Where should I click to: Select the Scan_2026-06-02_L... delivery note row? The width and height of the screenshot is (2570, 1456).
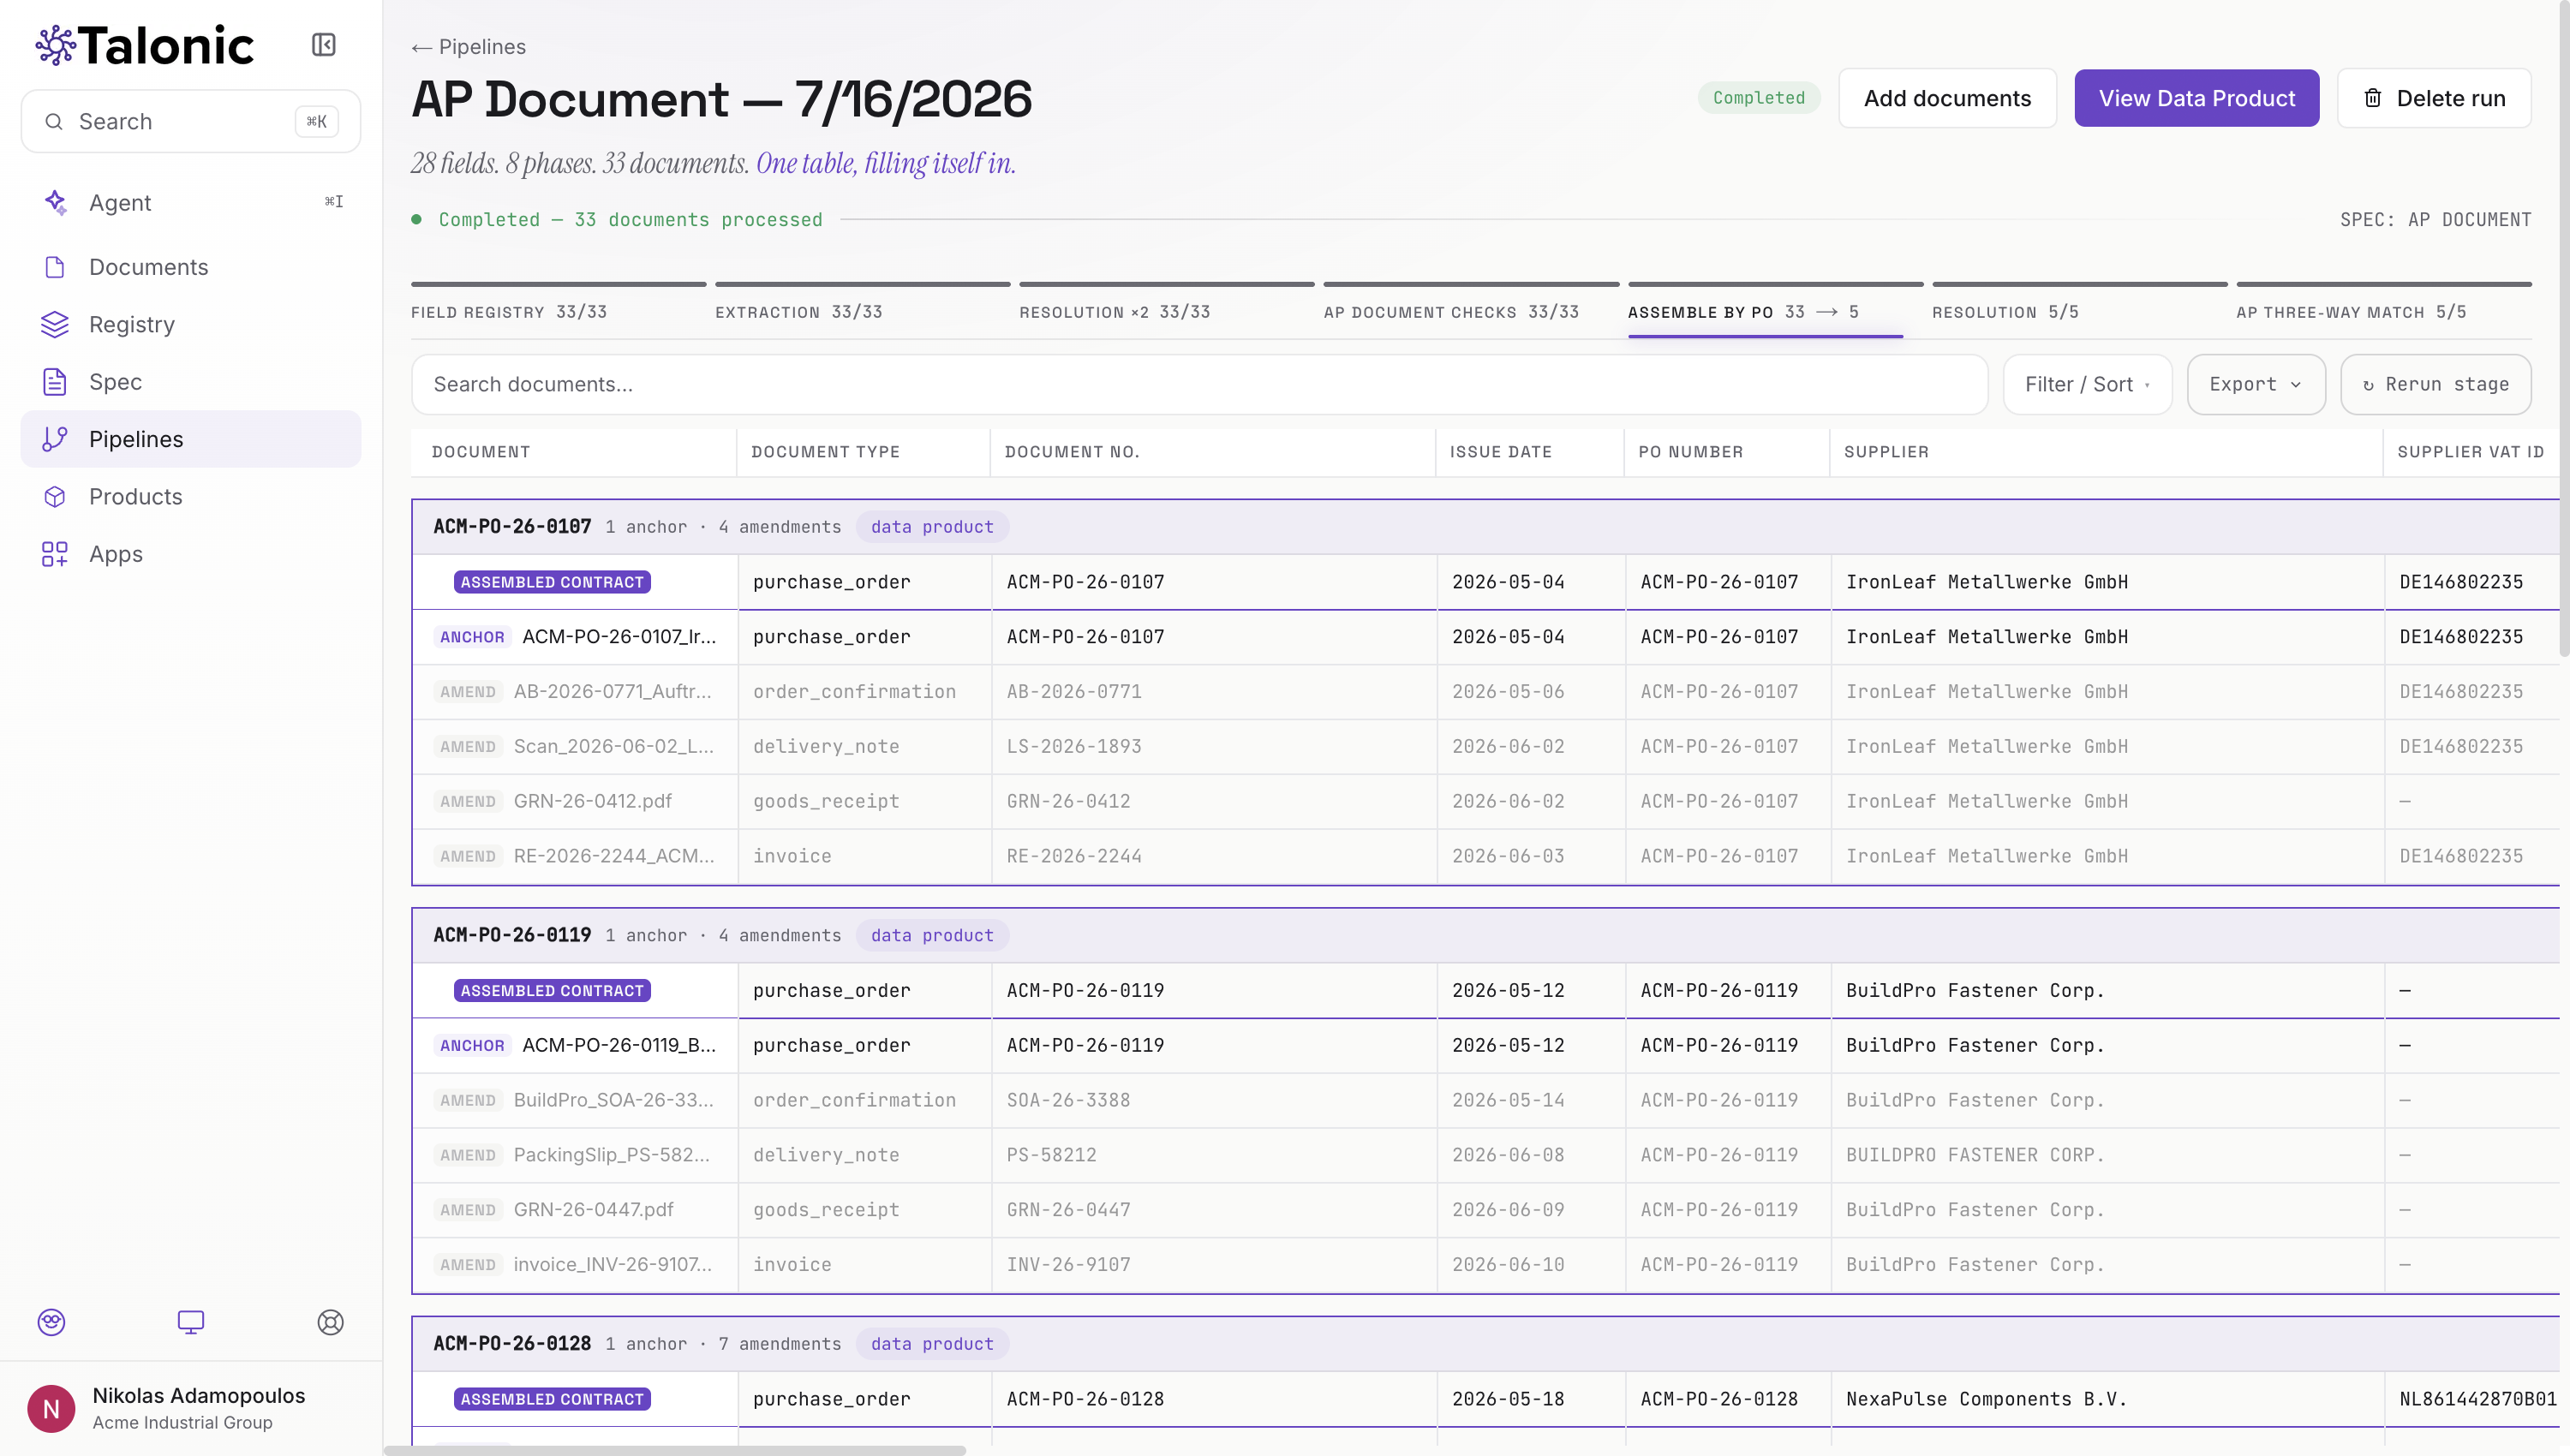1485,747
